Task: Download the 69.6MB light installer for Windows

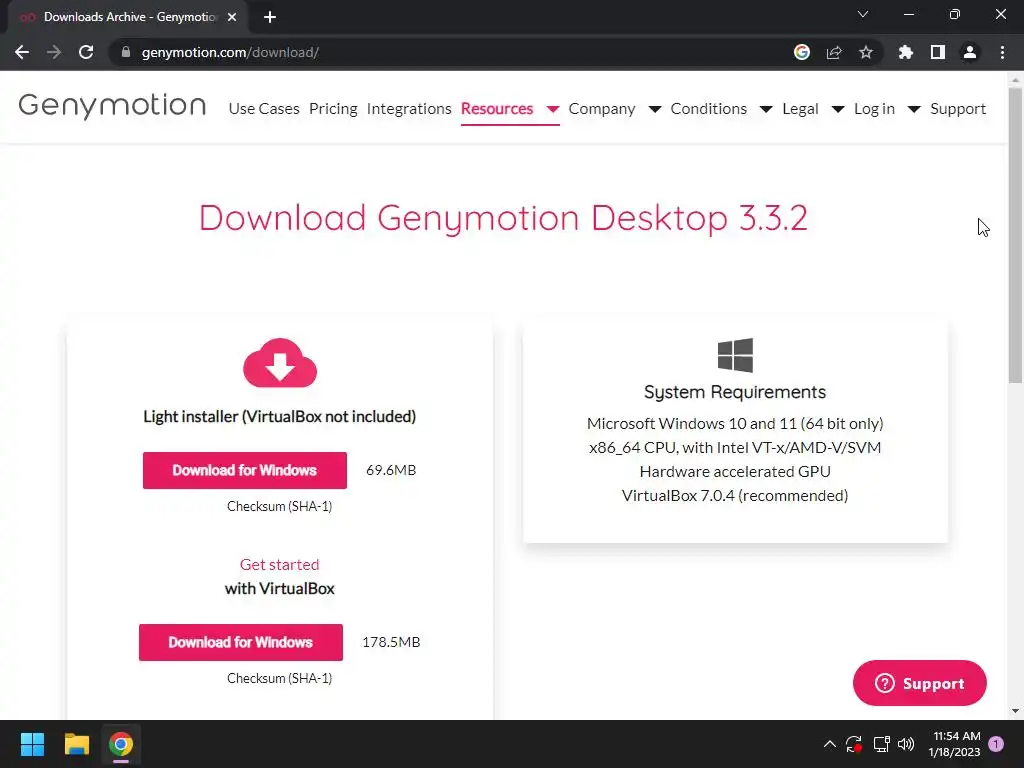Action: point(245,470)
